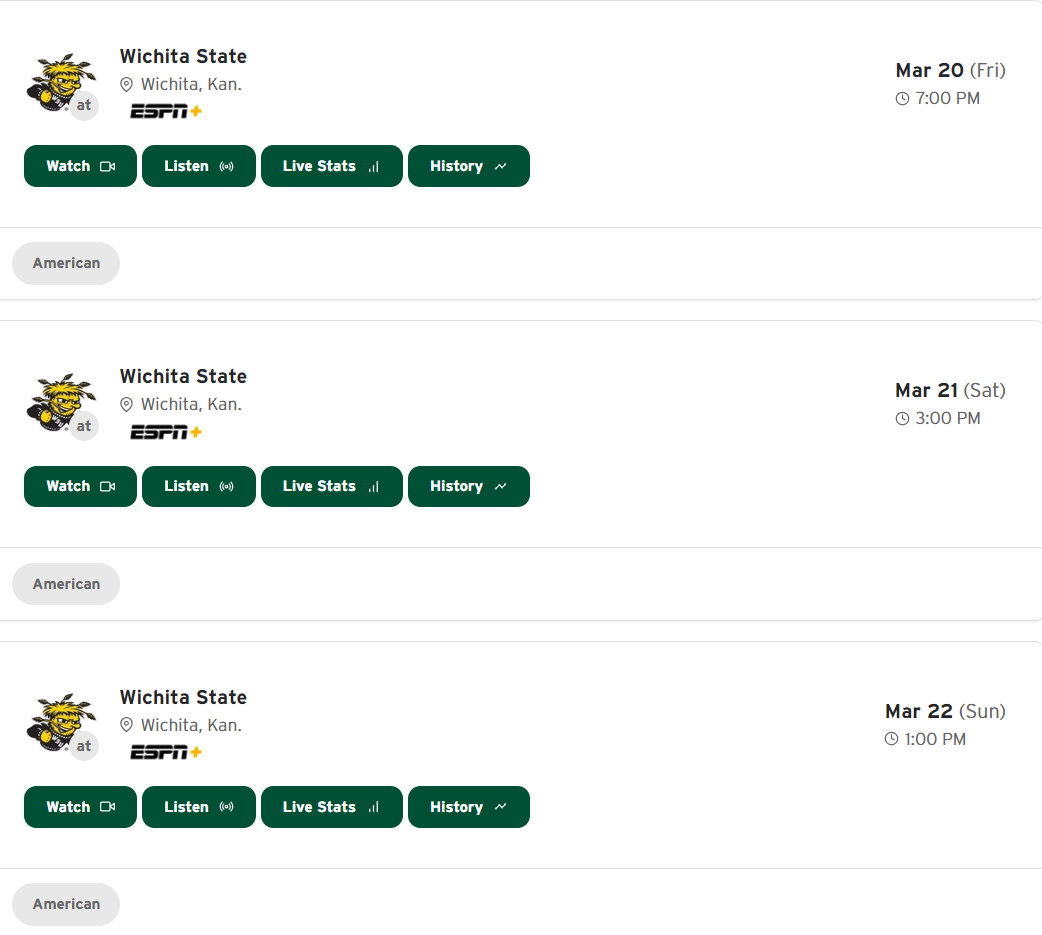Click Wichita State logo in first game

[x=58, y=80]
